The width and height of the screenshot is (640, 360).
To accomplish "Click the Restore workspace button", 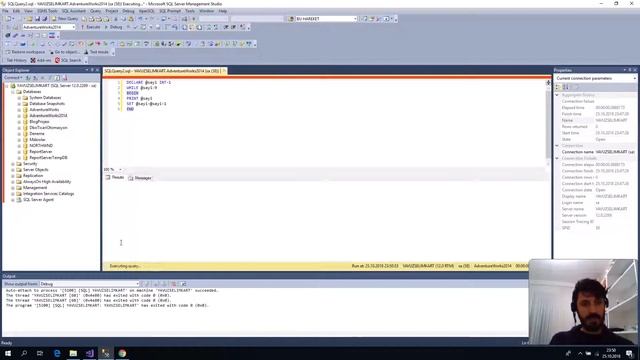I will coord(25,52).
